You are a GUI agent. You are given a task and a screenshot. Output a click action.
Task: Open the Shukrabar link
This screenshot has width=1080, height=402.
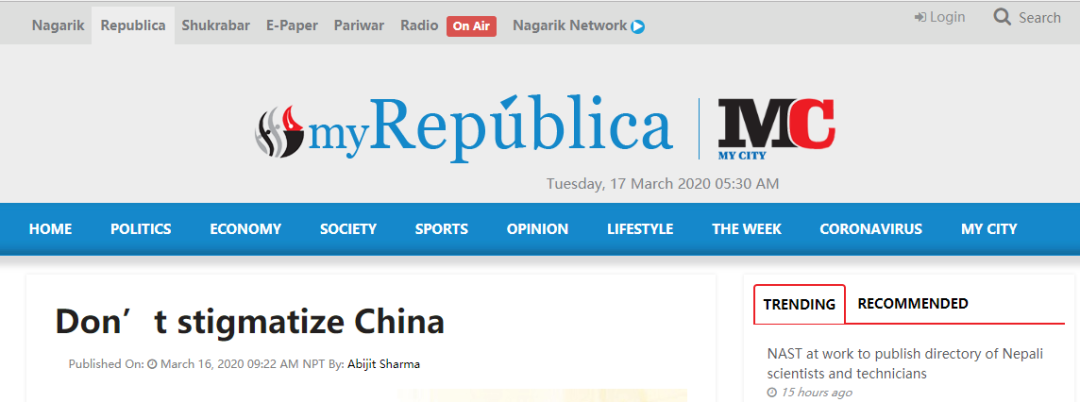[216, 25]
